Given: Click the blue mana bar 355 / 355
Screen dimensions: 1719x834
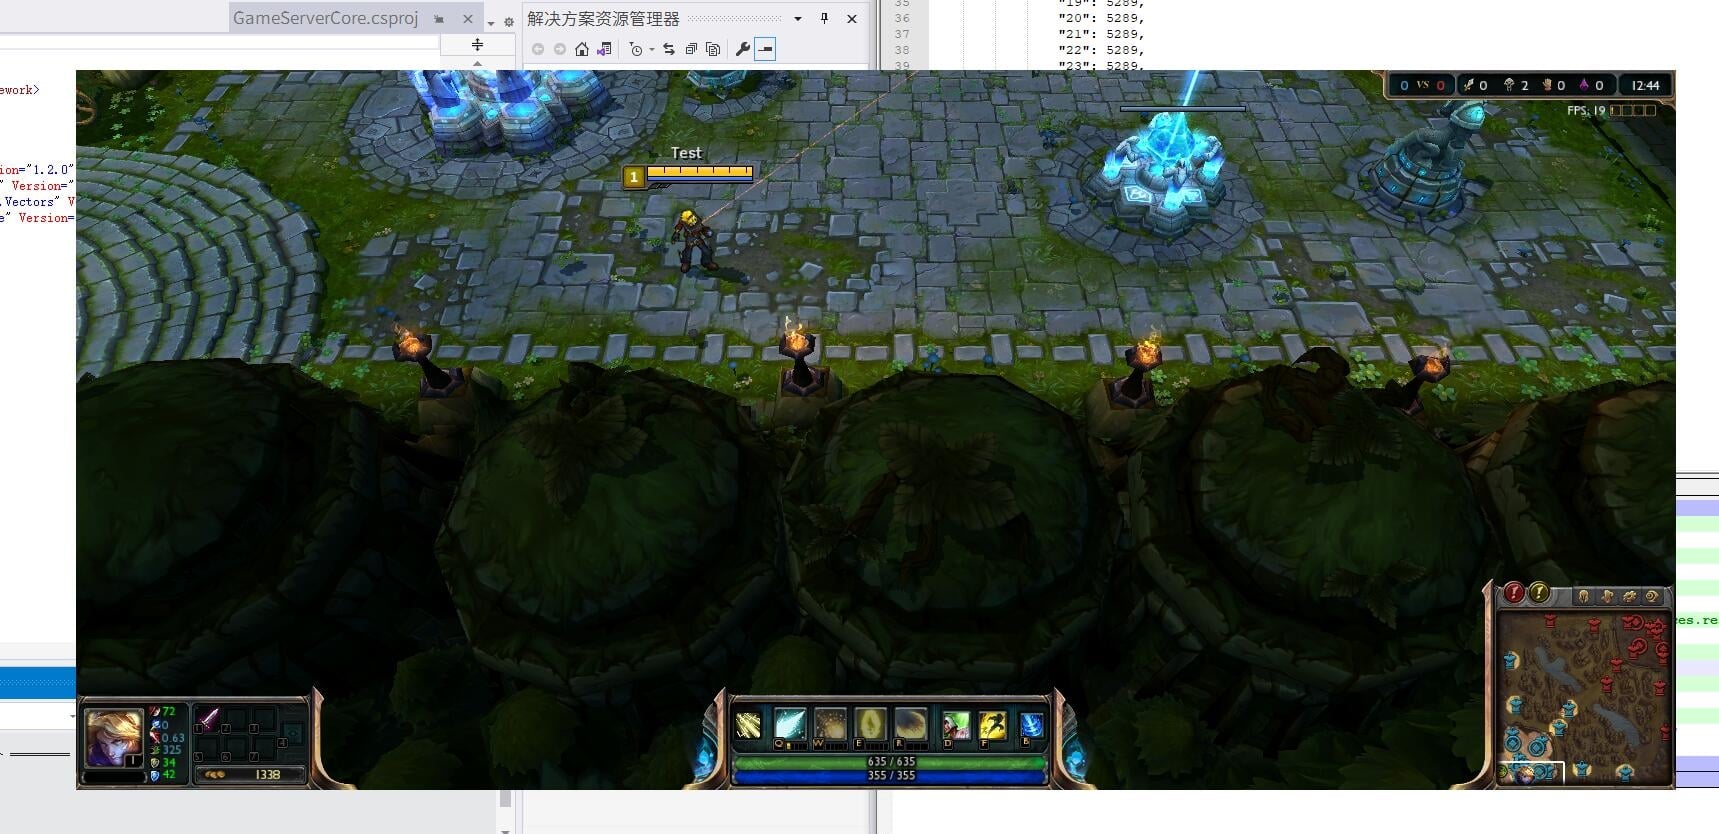Looking at the screenshot, I should [x=890, y=775].
